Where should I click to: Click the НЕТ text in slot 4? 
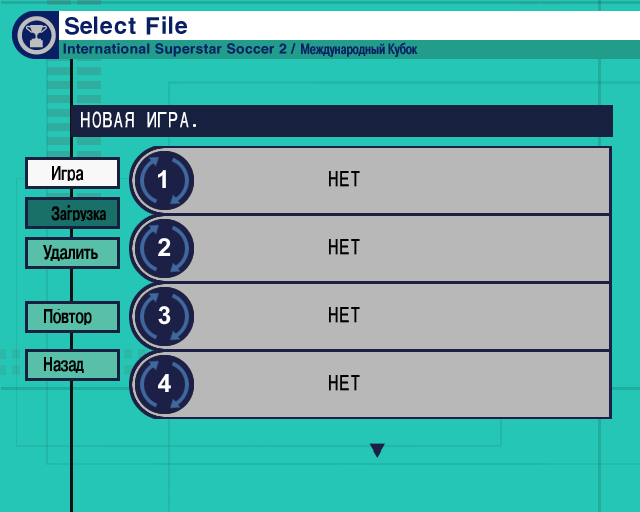pyautogui.click(x=344, y=383)
